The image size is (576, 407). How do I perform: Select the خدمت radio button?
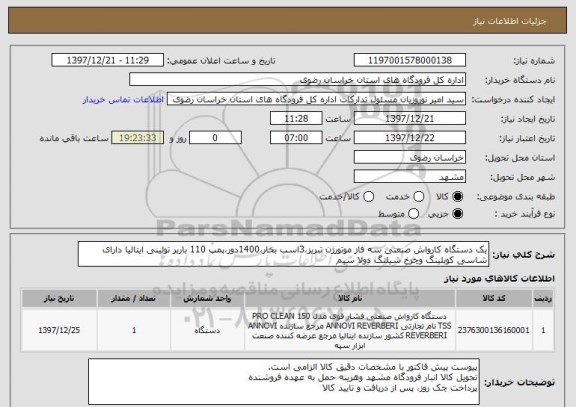pos(419,197)
